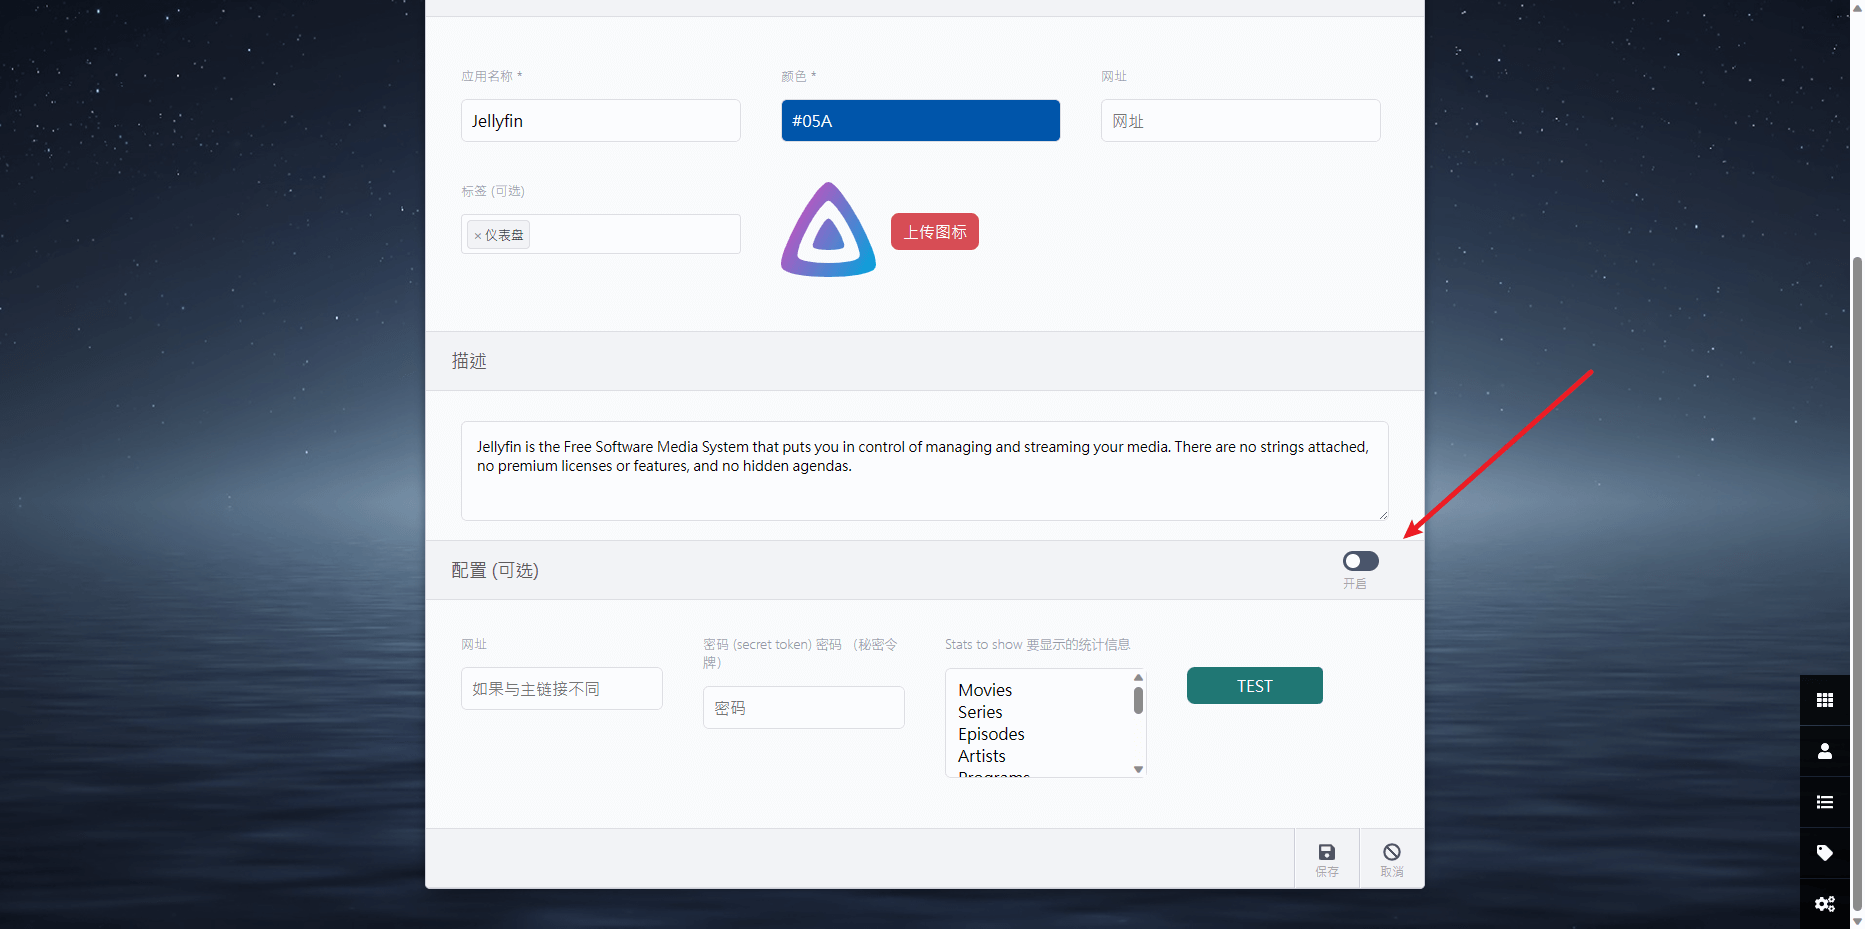Image resolution: width=1865 pixels, height=929 pixels.
Task: Click the tag icon in the right sidebar
Action: (1824, 853)
